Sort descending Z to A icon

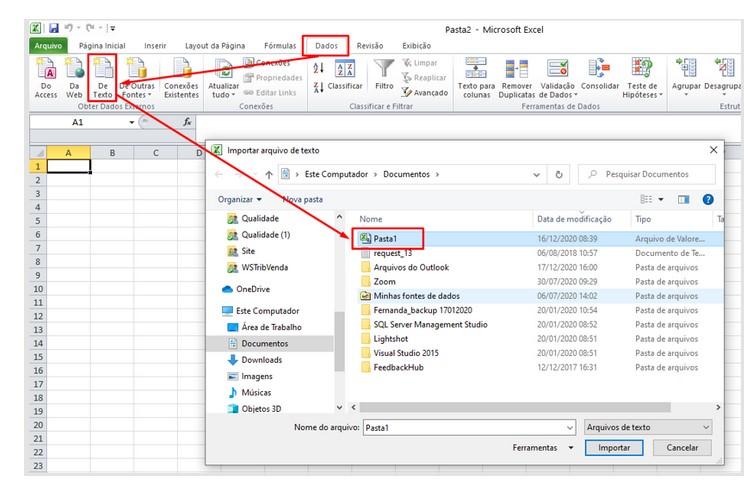(318, 87)
